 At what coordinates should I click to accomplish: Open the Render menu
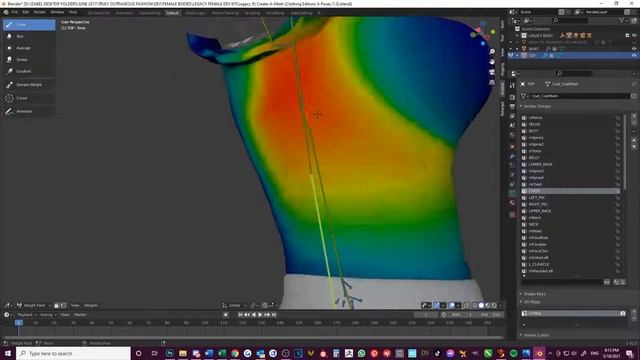point(40,13)
